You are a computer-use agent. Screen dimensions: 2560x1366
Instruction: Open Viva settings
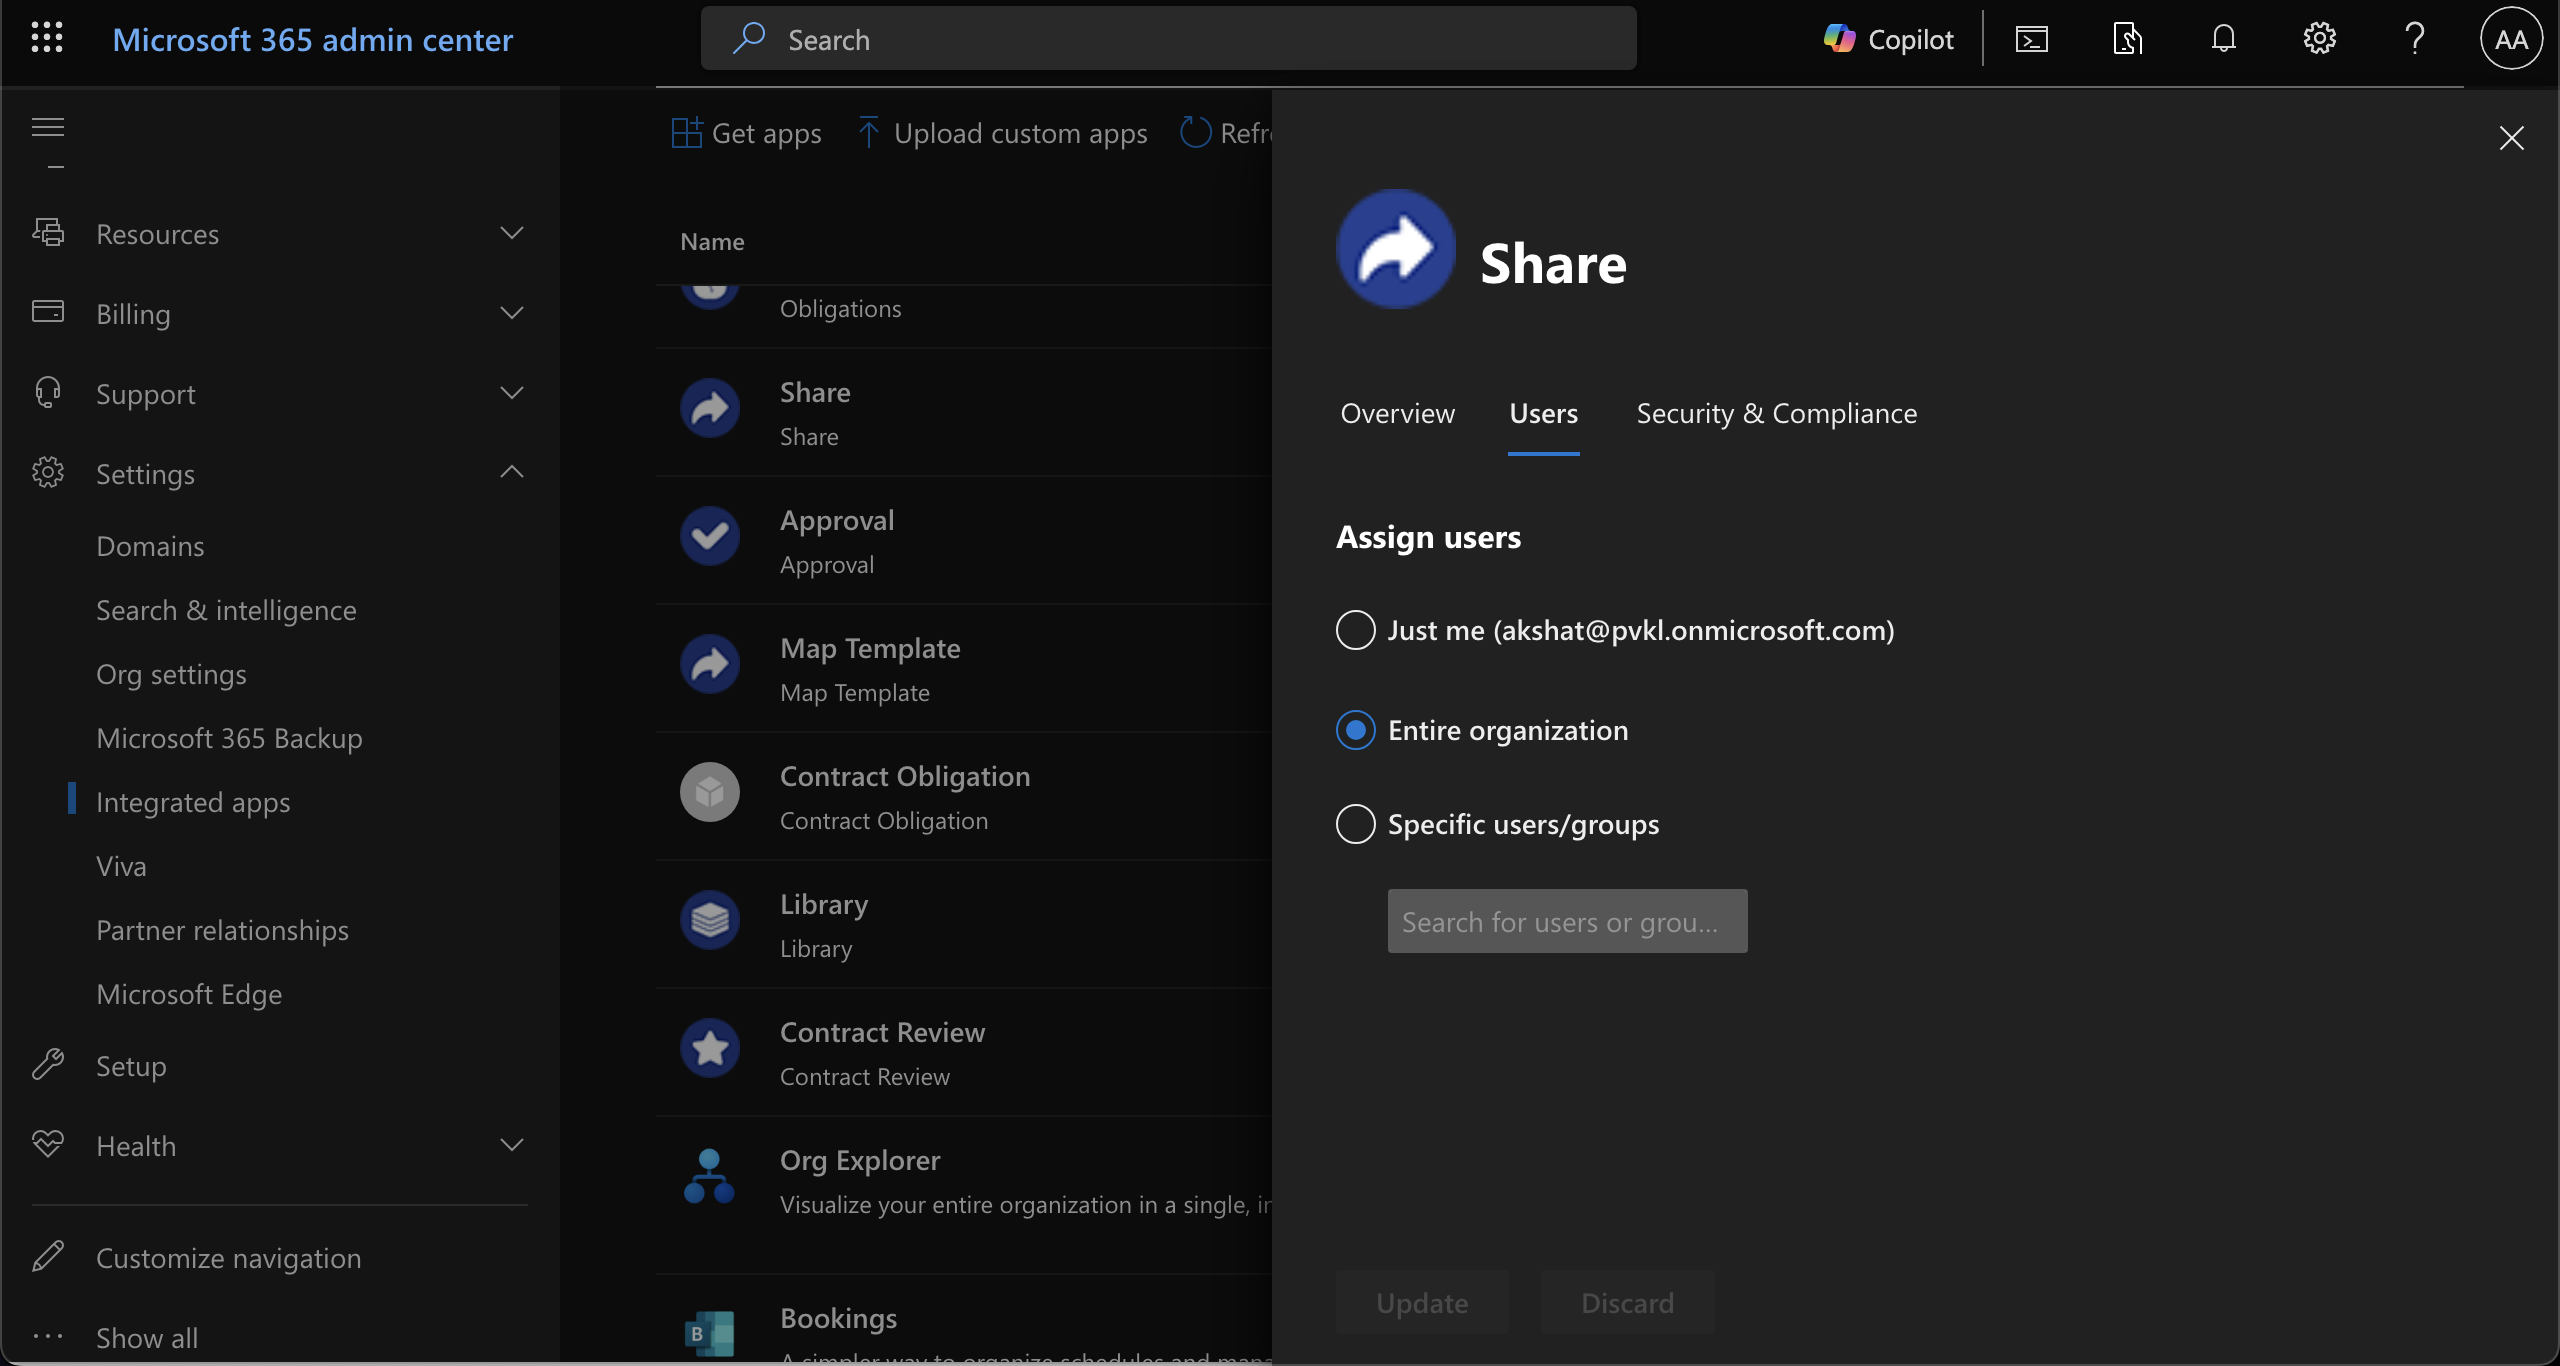(121, 866)
